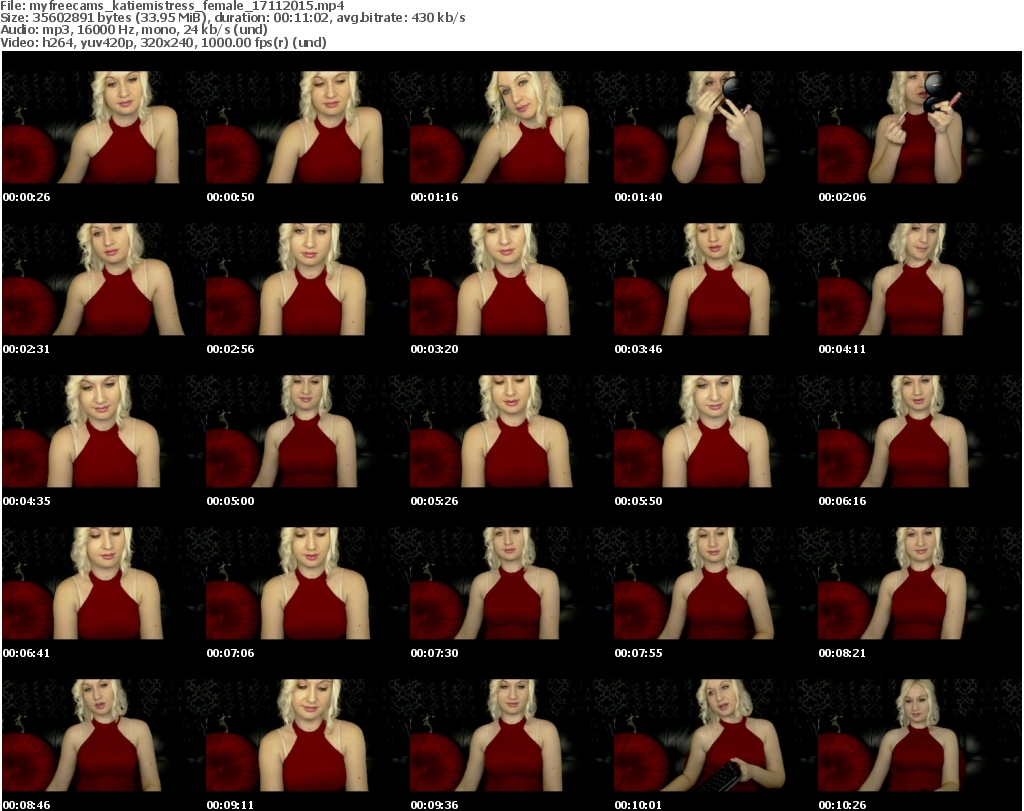
Task: Click the timestamp label 00:04:35
Action: [26, 501]
